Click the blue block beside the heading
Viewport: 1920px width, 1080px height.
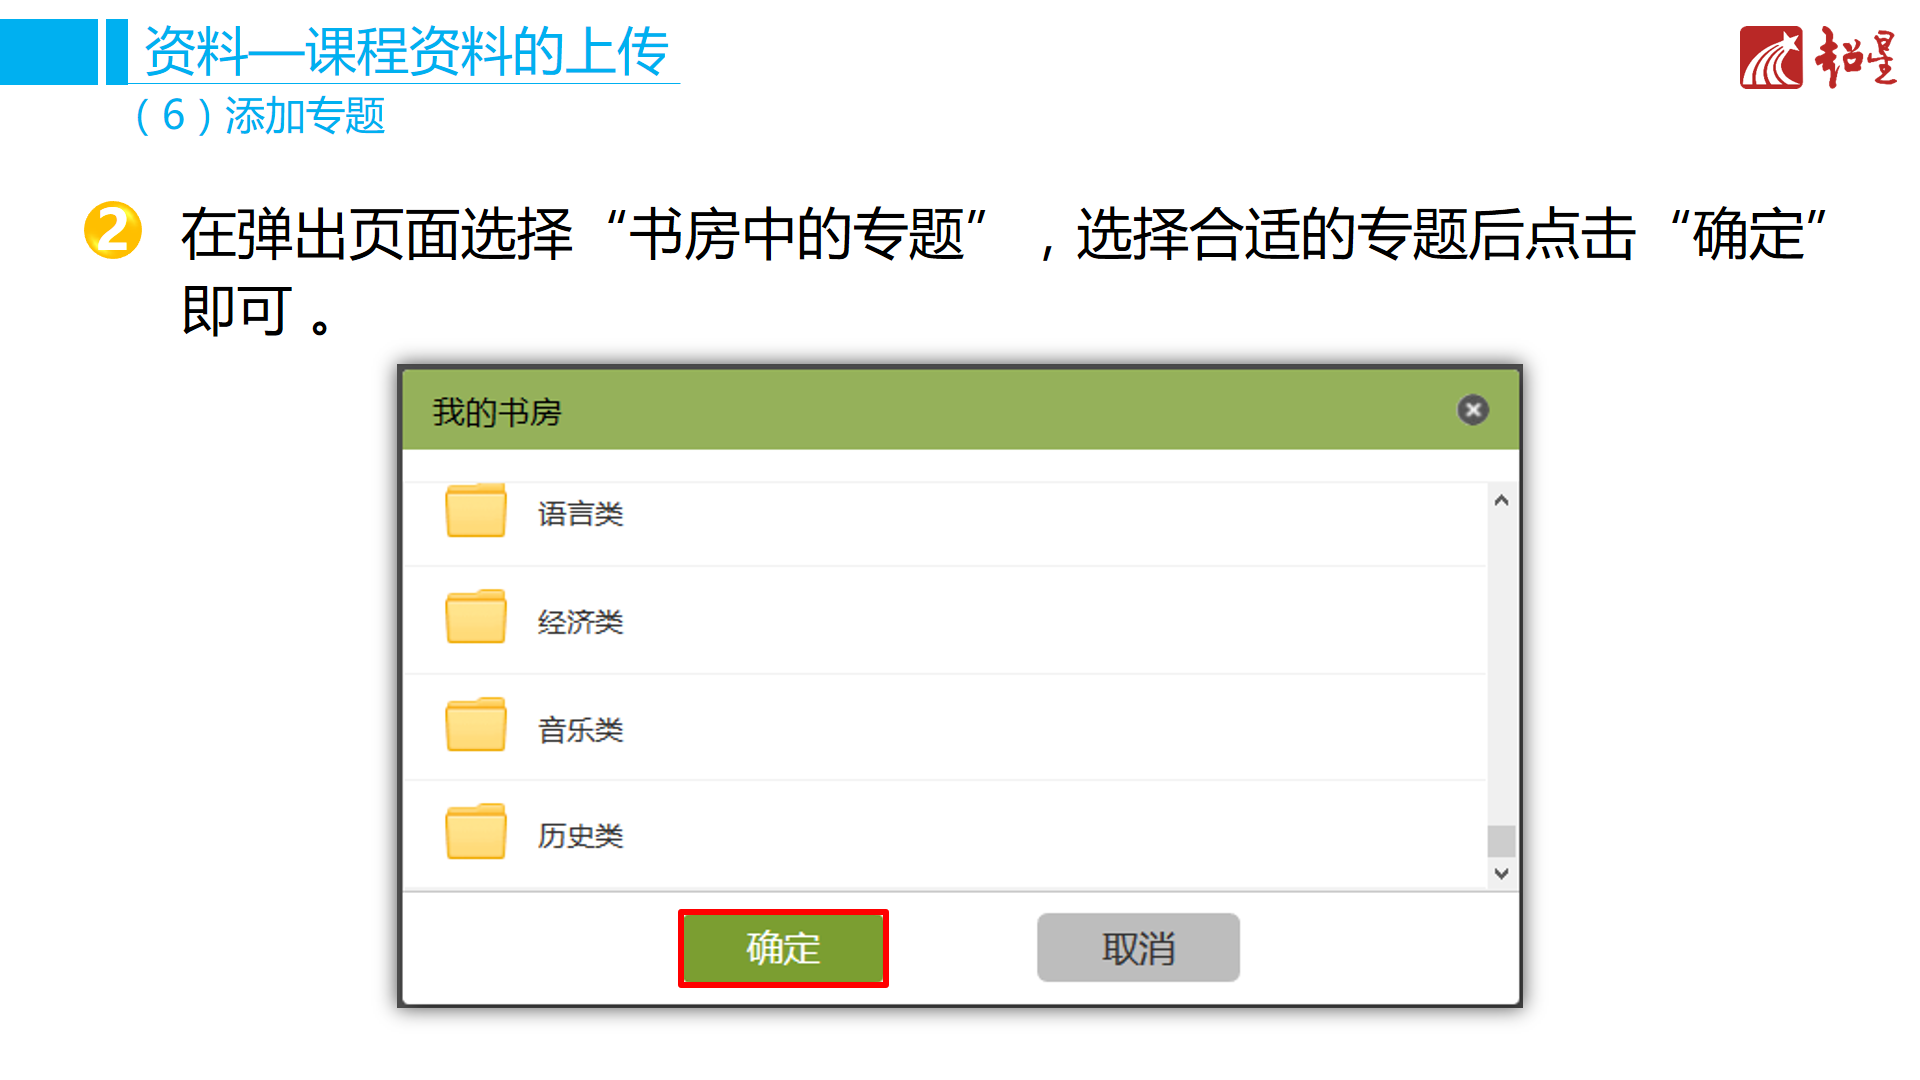[48, 52]
